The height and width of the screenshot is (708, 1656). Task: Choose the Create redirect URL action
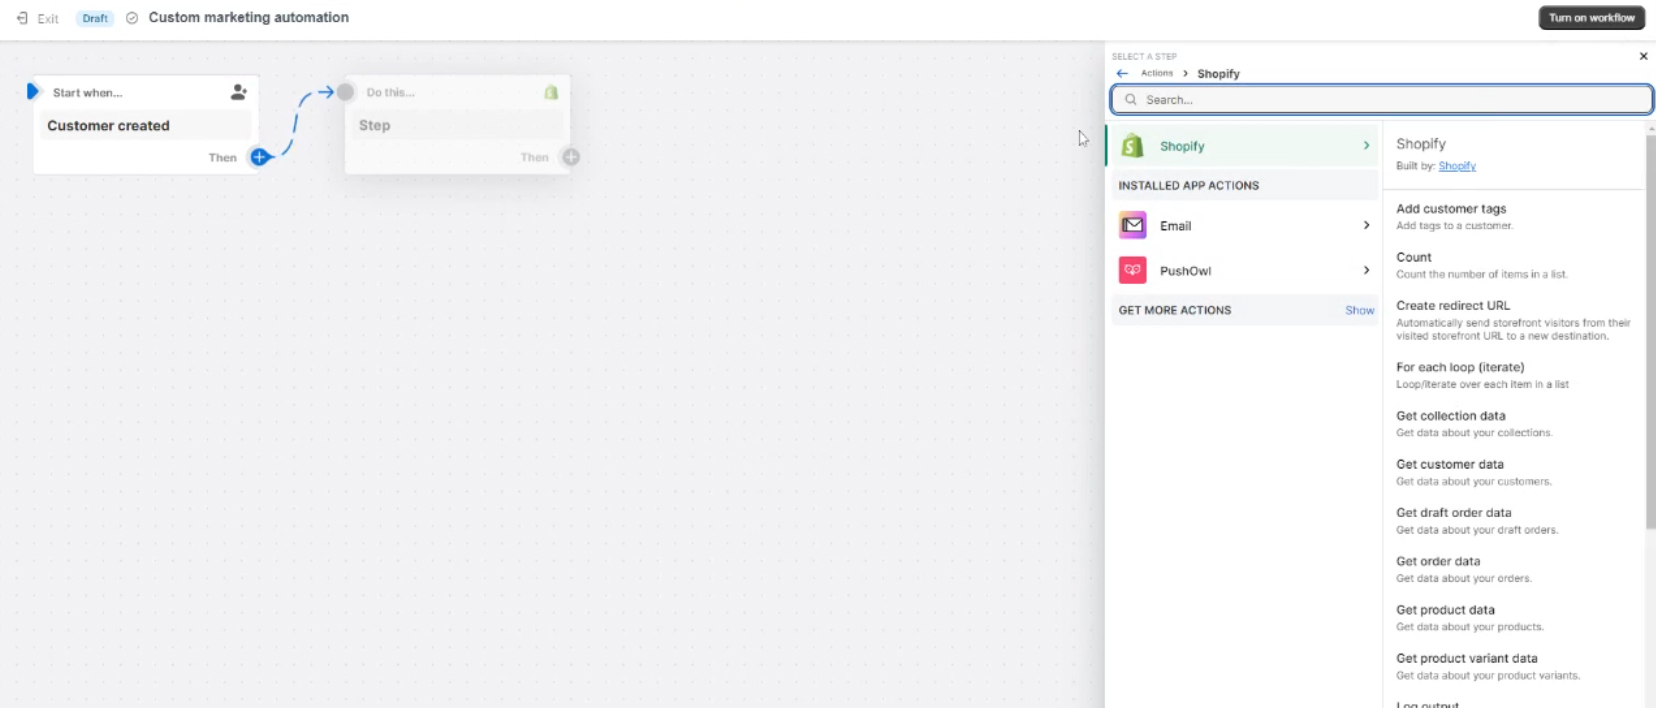(1513, 320)
